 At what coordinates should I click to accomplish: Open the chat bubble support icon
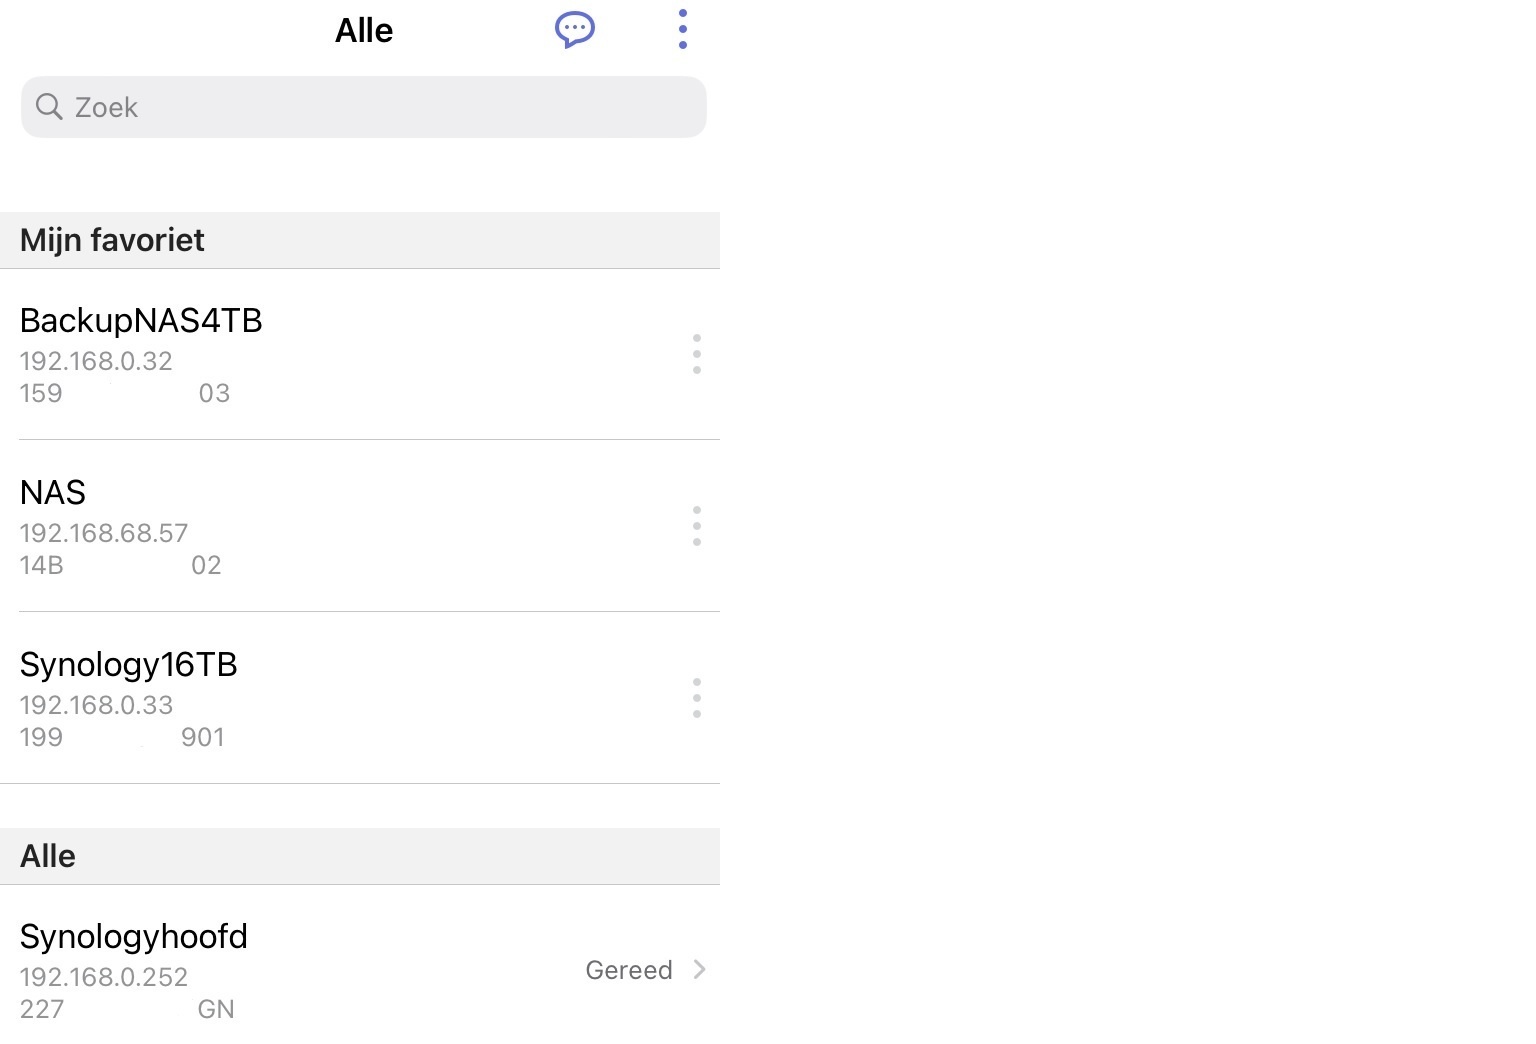tap(575, 29)
